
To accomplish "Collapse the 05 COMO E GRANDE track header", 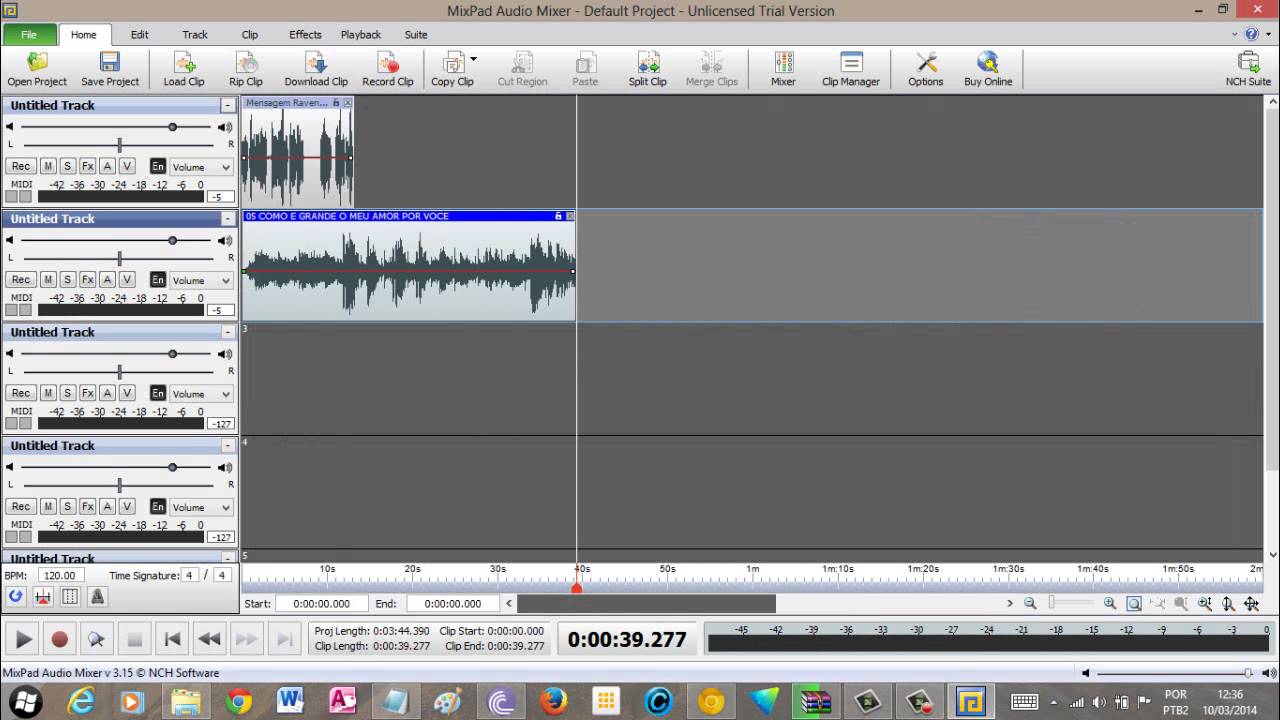I will [x=228, y=218].
